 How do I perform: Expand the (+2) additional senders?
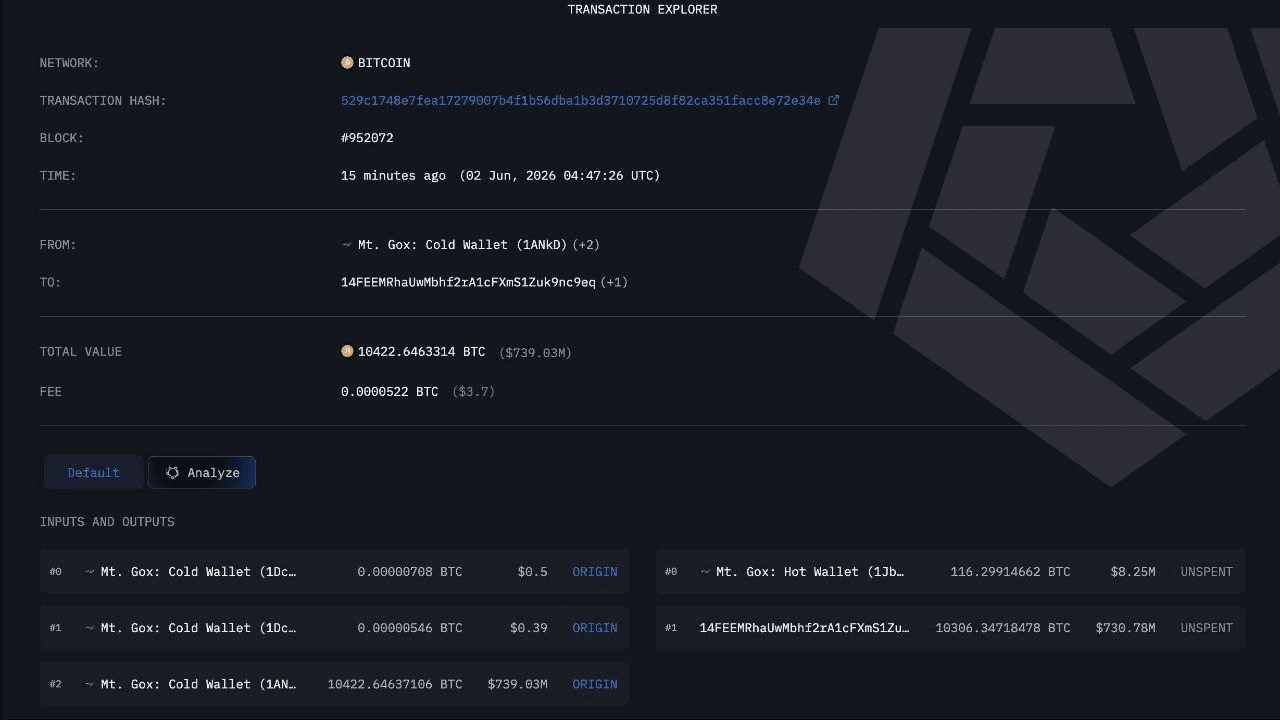tap(586, 245)
